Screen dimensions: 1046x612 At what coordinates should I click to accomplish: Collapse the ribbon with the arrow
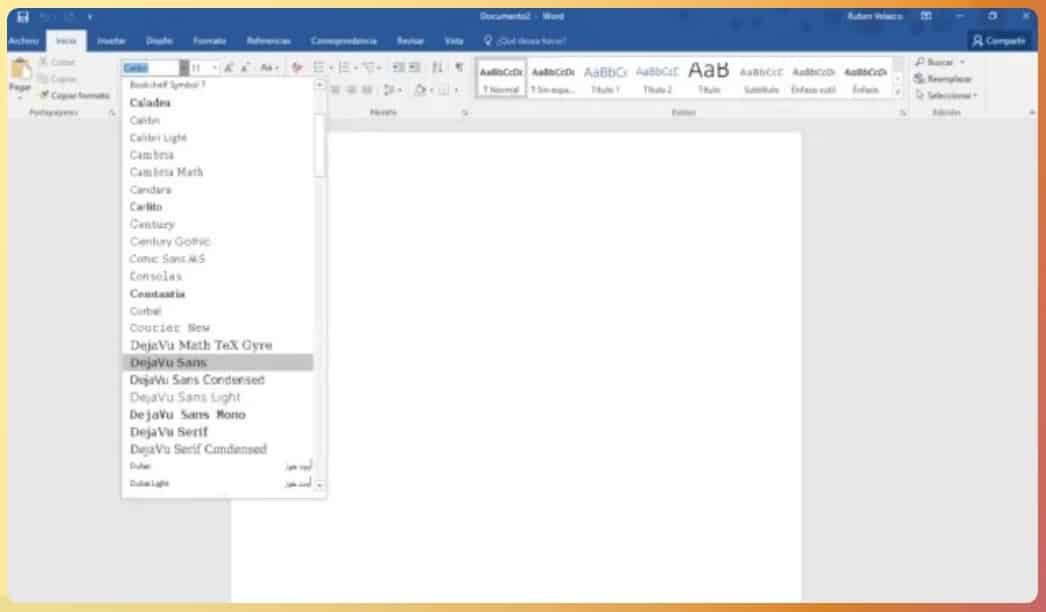[x=1031, y=113]
